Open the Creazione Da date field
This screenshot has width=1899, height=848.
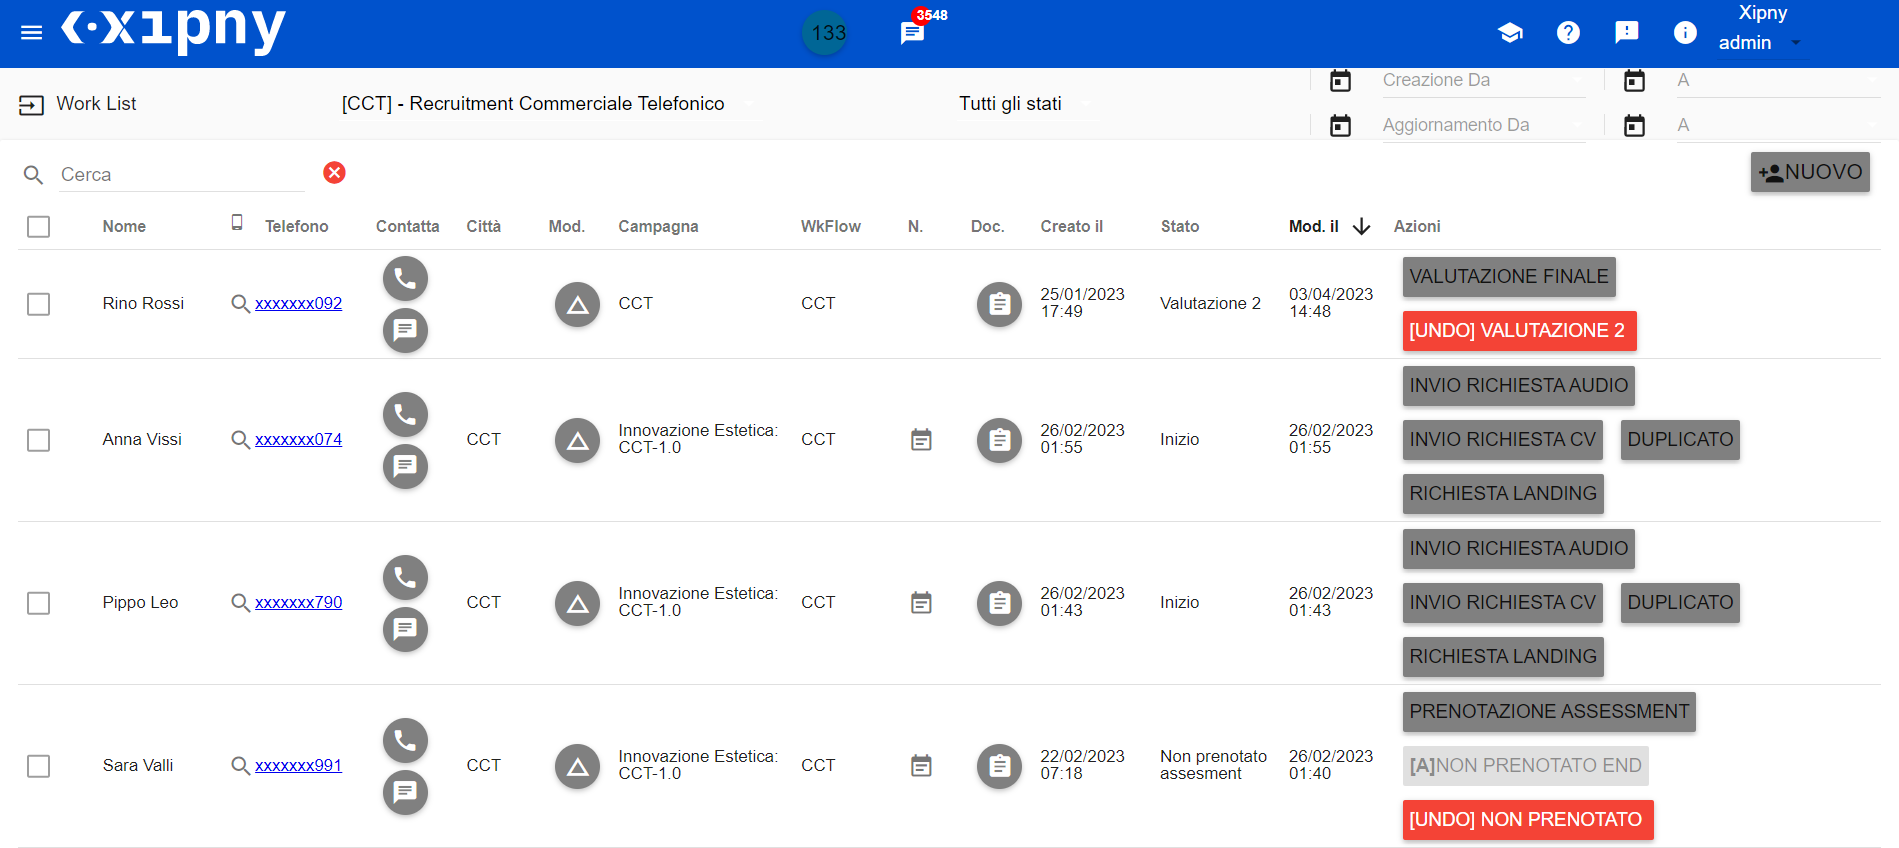pos(1484,81)
